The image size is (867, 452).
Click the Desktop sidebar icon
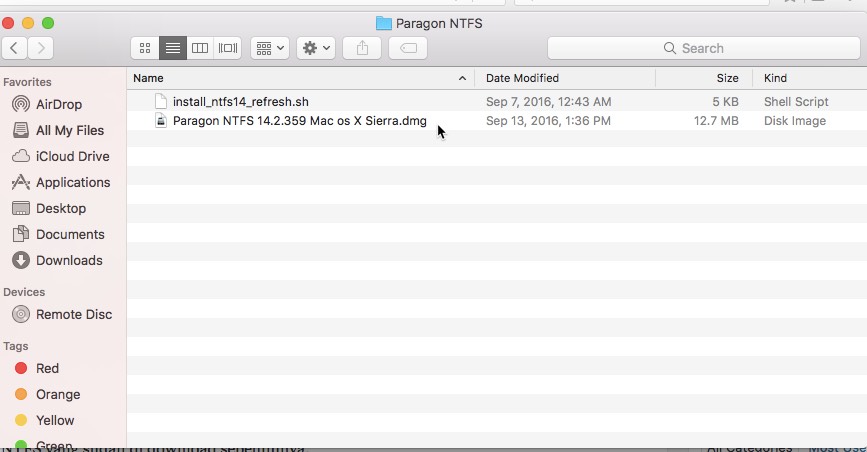[x=21, y=208]
